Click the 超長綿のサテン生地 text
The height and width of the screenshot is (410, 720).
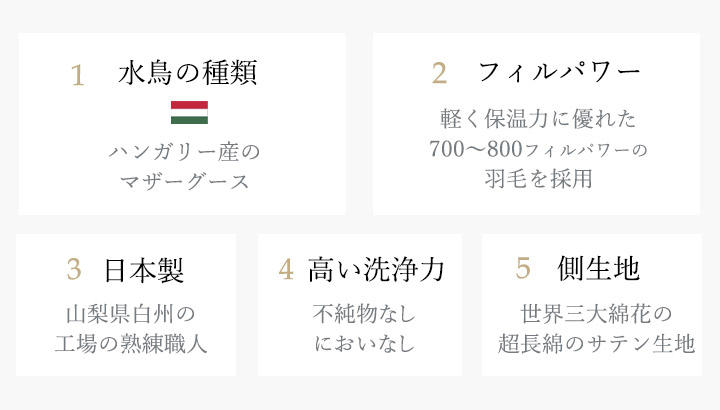[x=596, y=344]
